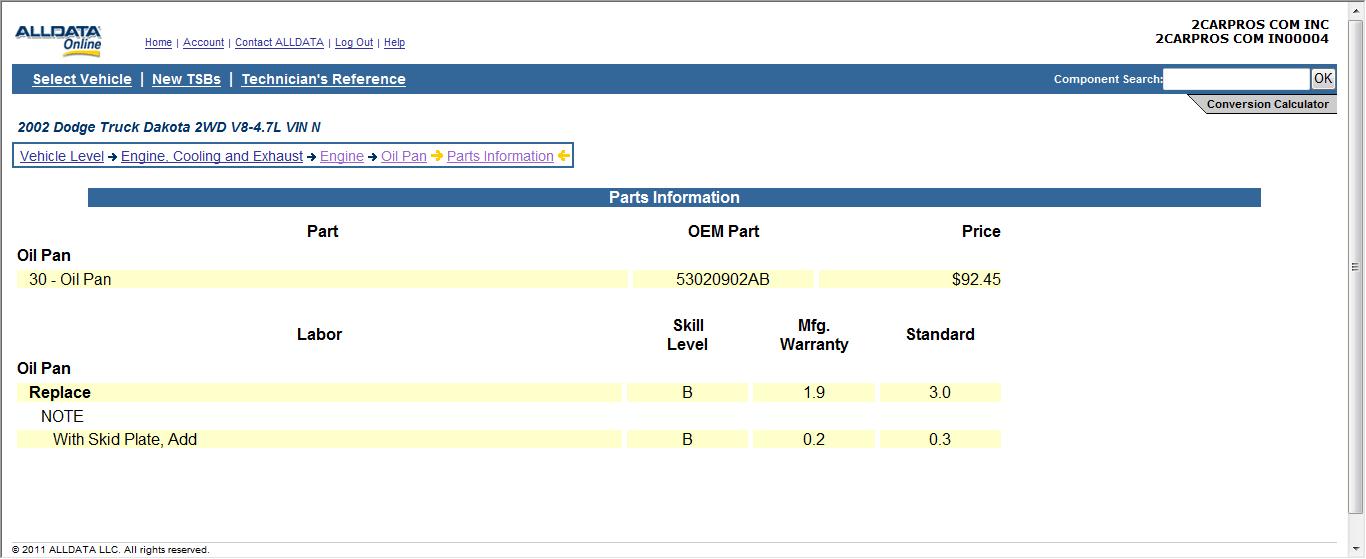
Task: Go to the Engine breadcrumb
Action: click(342, 156)
